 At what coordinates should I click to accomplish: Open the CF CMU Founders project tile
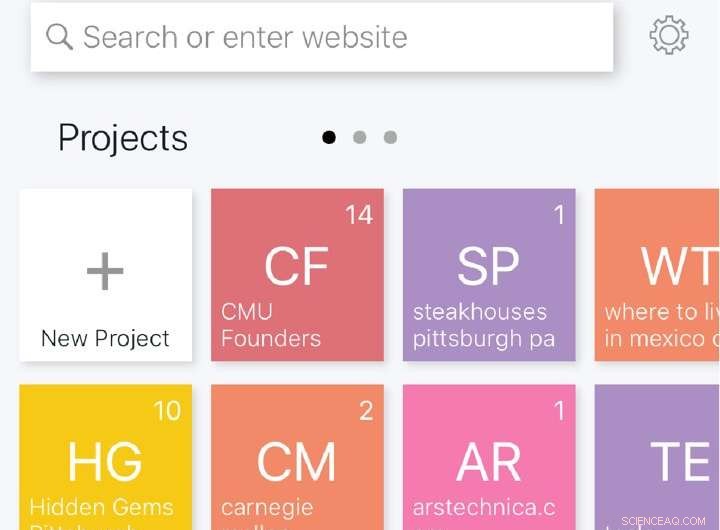pos(297,275)
